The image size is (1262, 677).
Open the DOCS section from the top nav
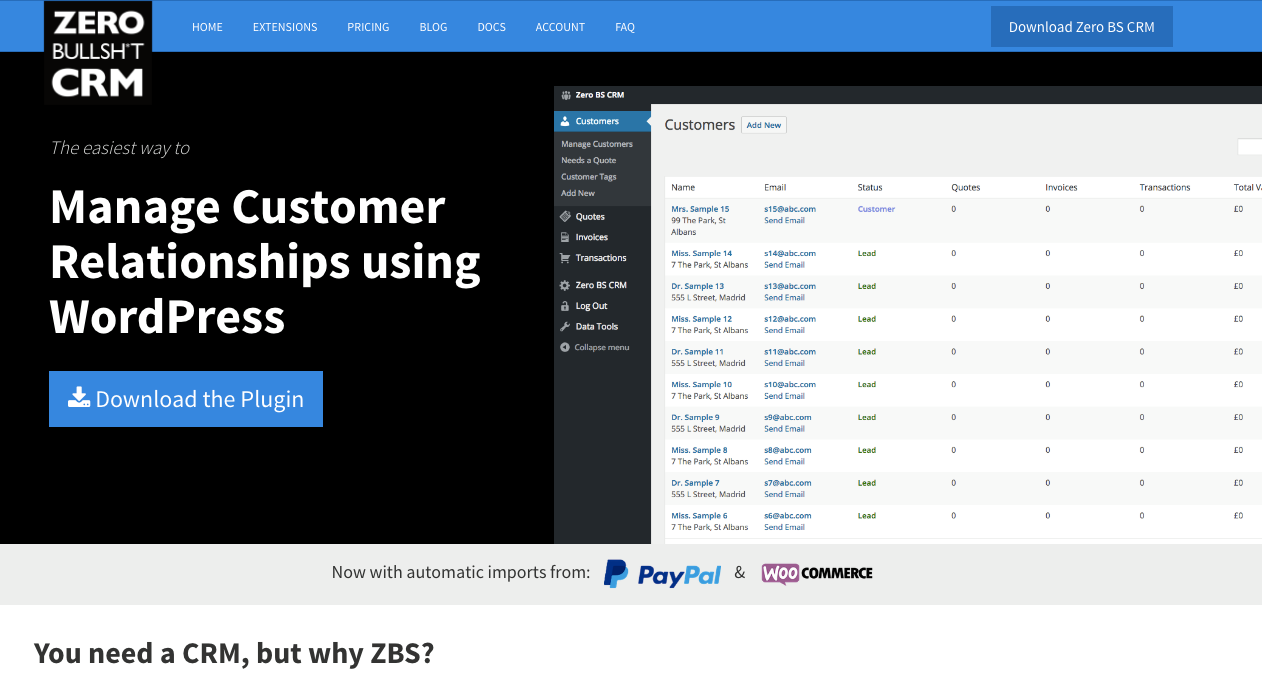(491, 27)
